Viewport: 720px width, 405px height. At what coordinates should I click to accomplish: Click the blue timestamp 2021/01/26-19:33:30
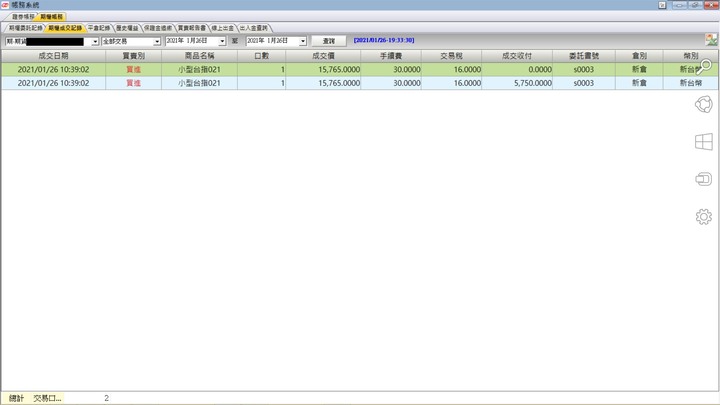coord(384,40)
